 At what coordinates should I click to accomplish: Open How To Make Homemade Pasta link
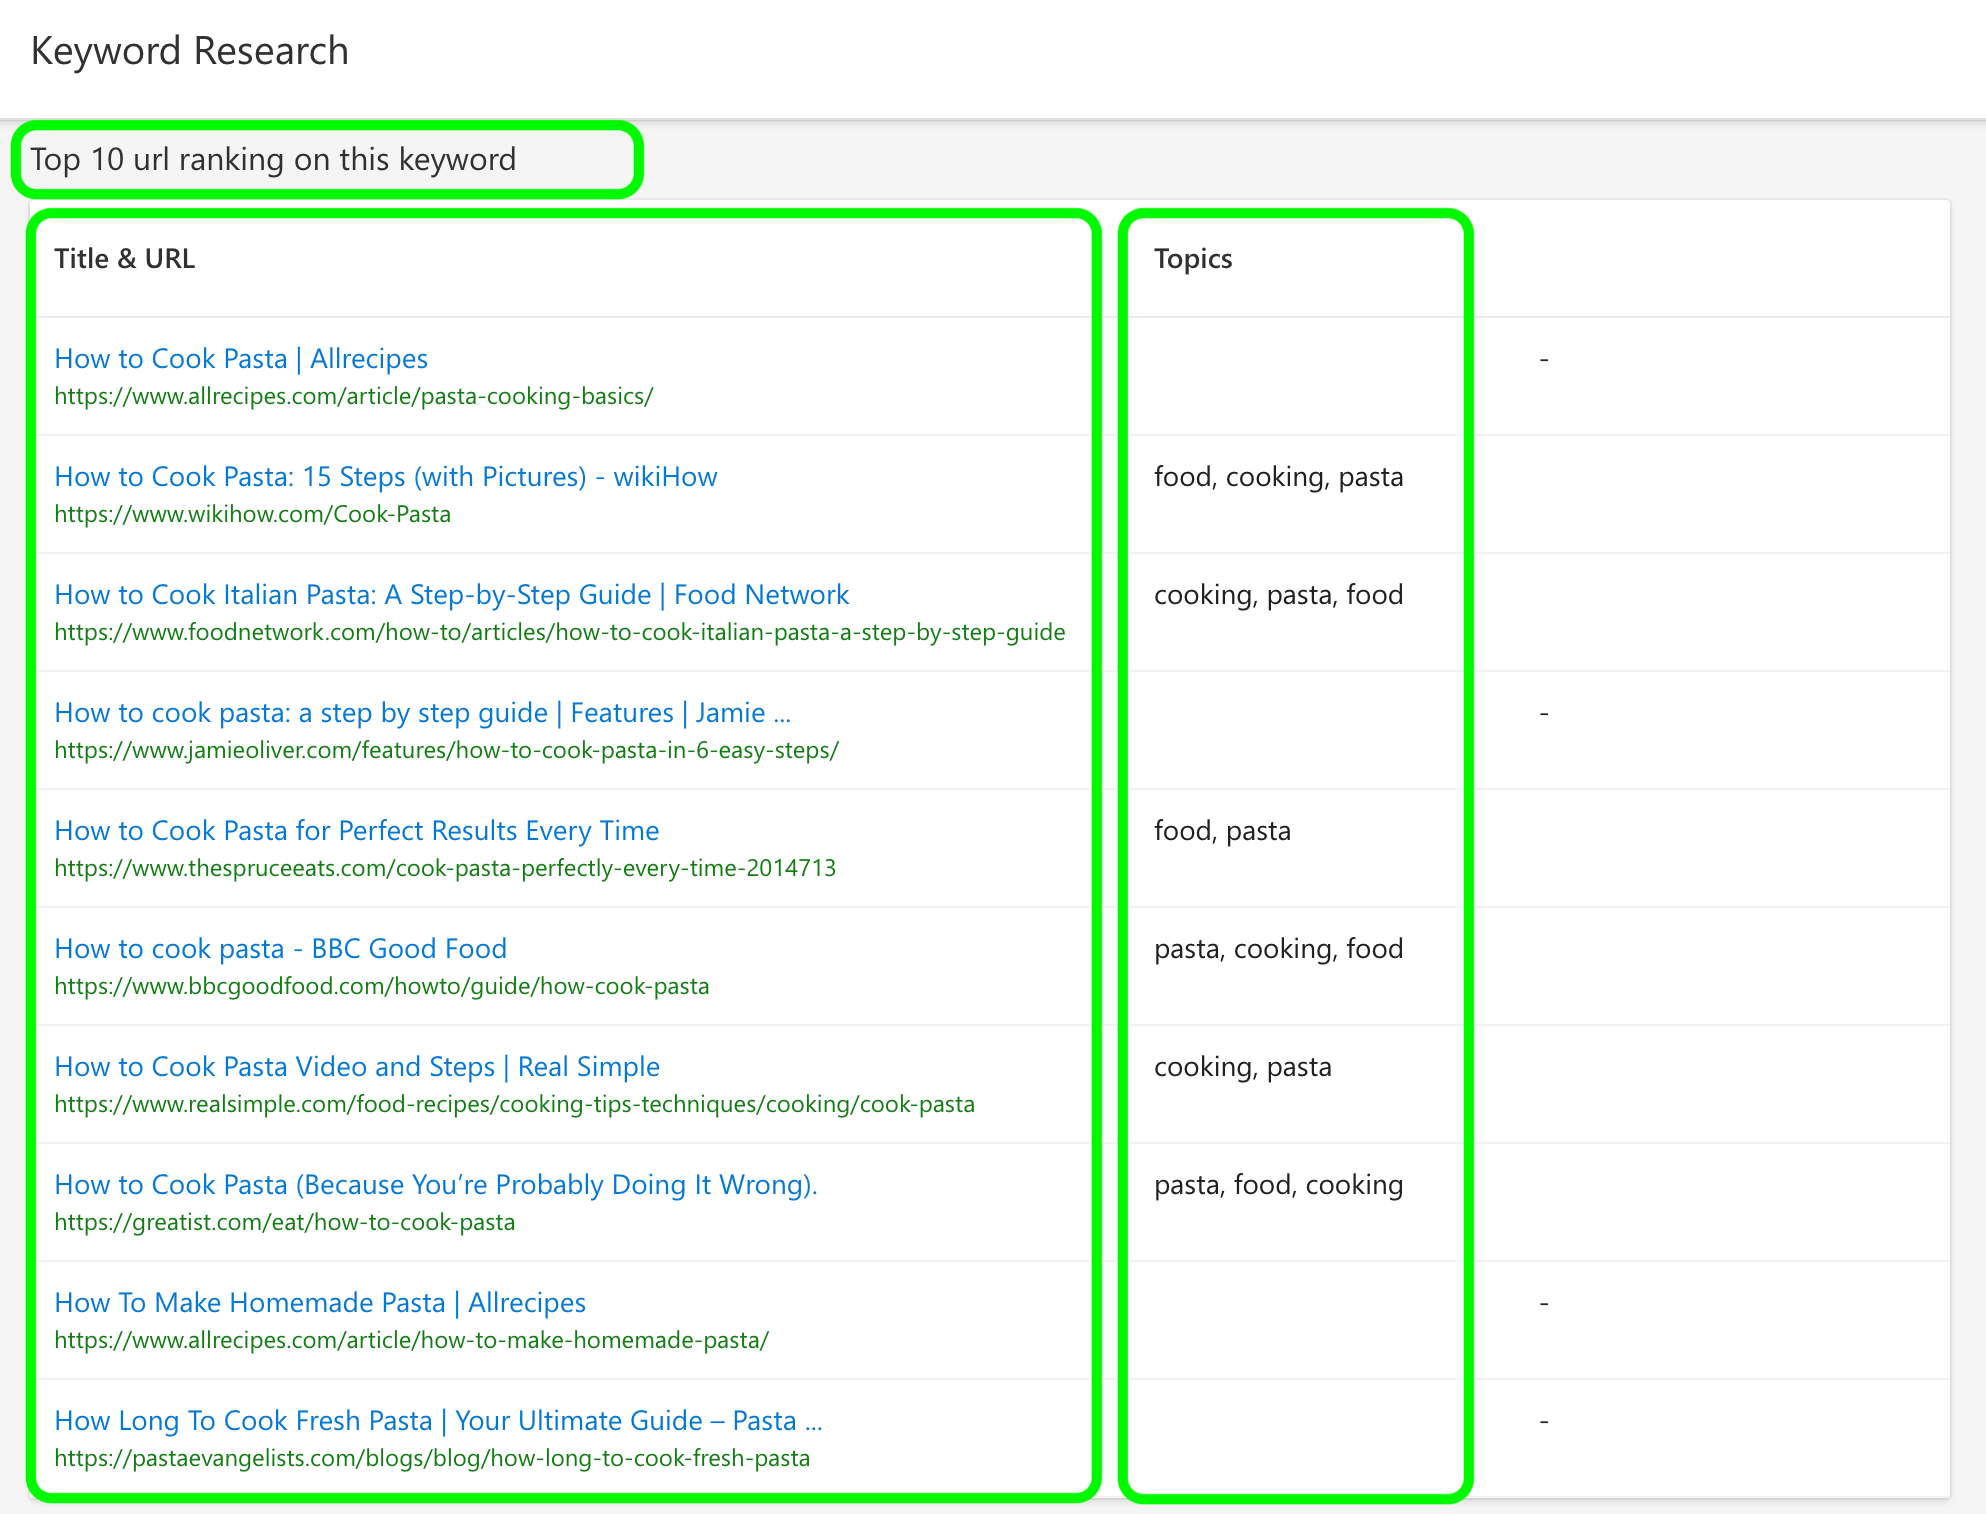(320, 1302)
